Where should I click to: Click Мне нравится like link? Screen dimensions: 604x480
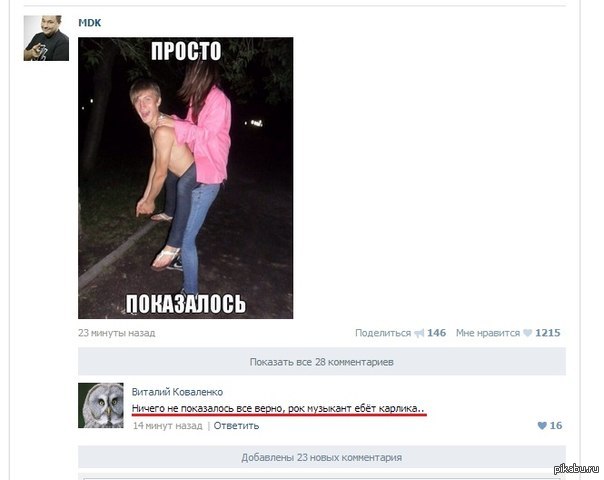[488, 333]
